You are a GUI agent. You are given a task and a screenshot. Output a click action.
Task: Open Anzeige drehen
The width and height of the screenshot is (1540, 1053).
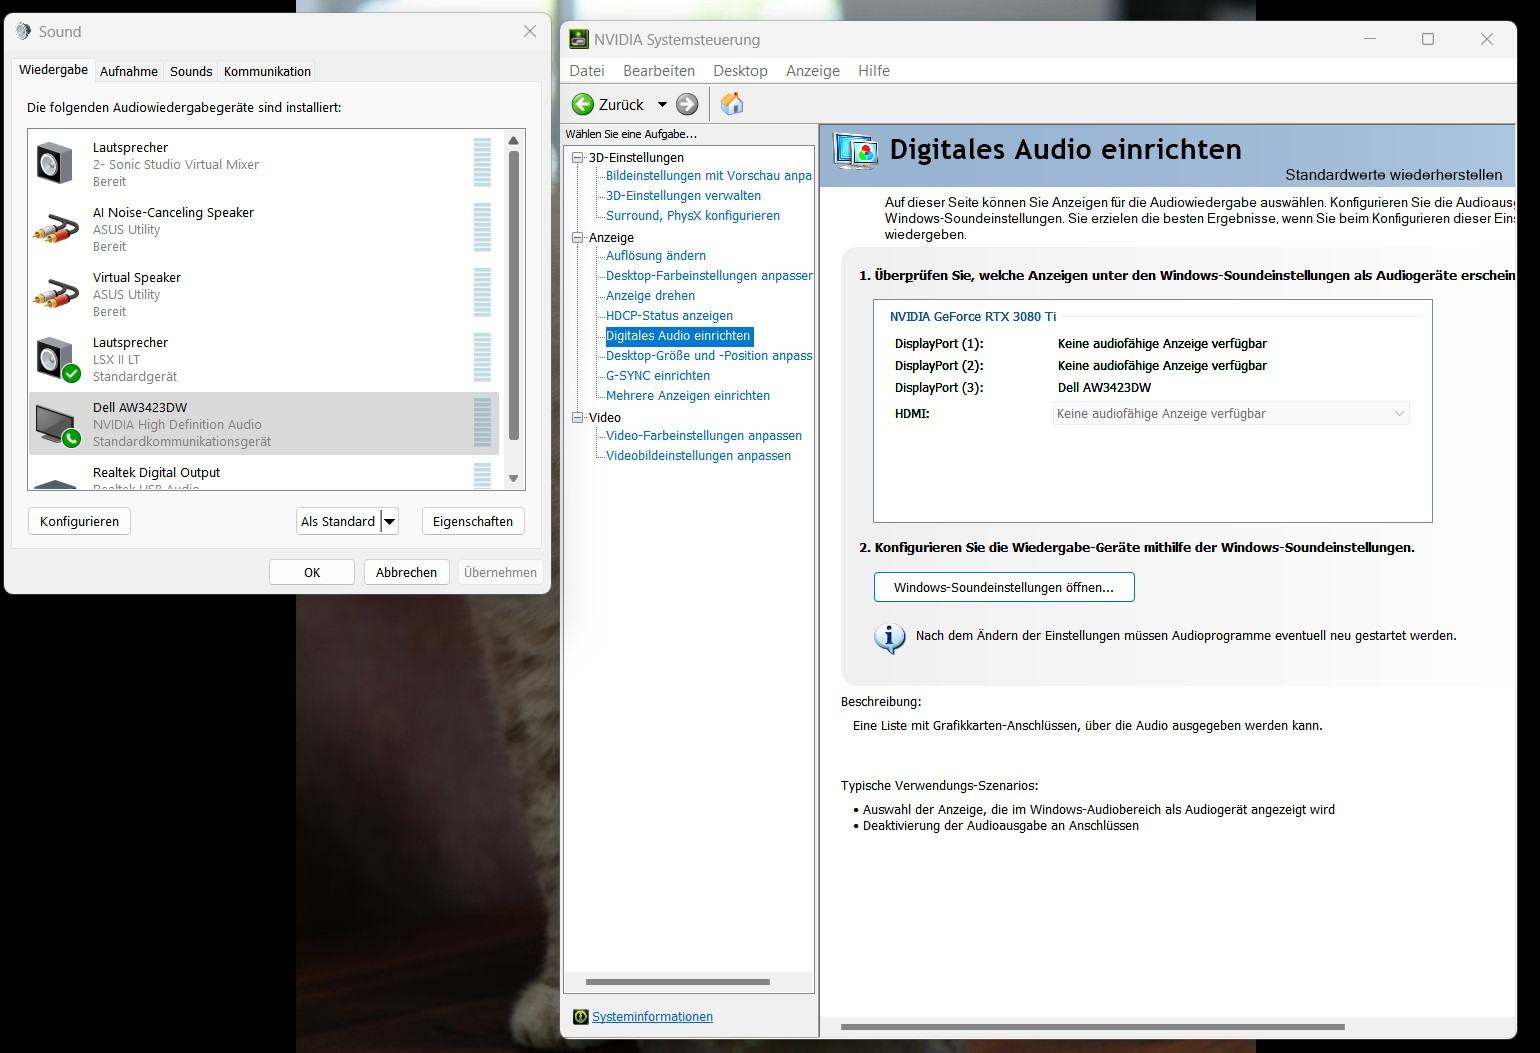650,296
